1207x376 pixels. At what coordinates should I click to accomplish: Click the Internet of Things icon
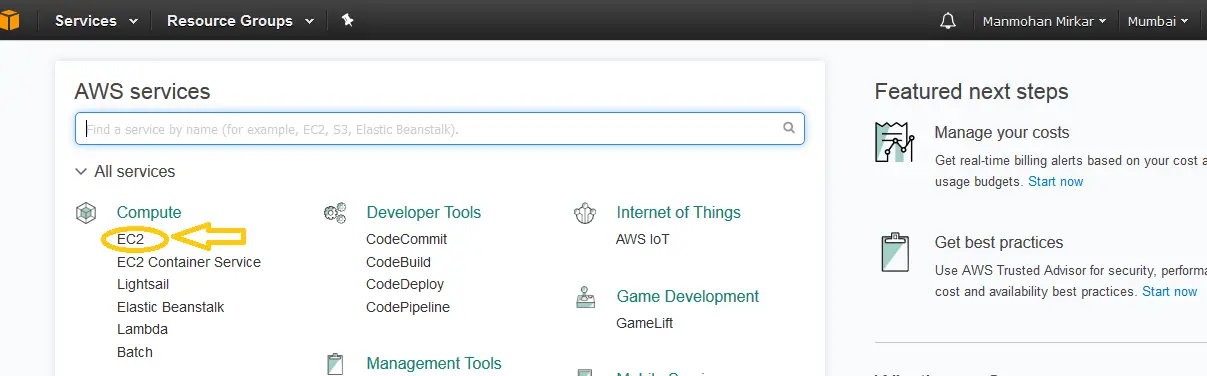point(586,213)
